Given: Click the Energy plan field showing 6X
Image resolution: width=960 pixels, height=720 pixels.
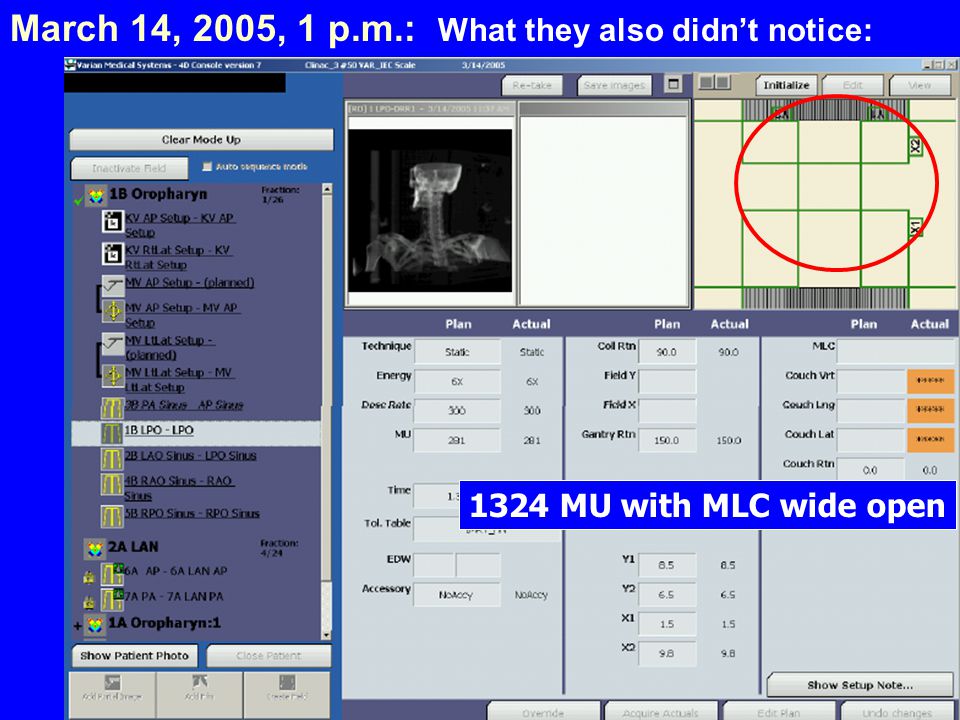Looking at the screenshot, I should pyautogui.click(x=457, y=381).
